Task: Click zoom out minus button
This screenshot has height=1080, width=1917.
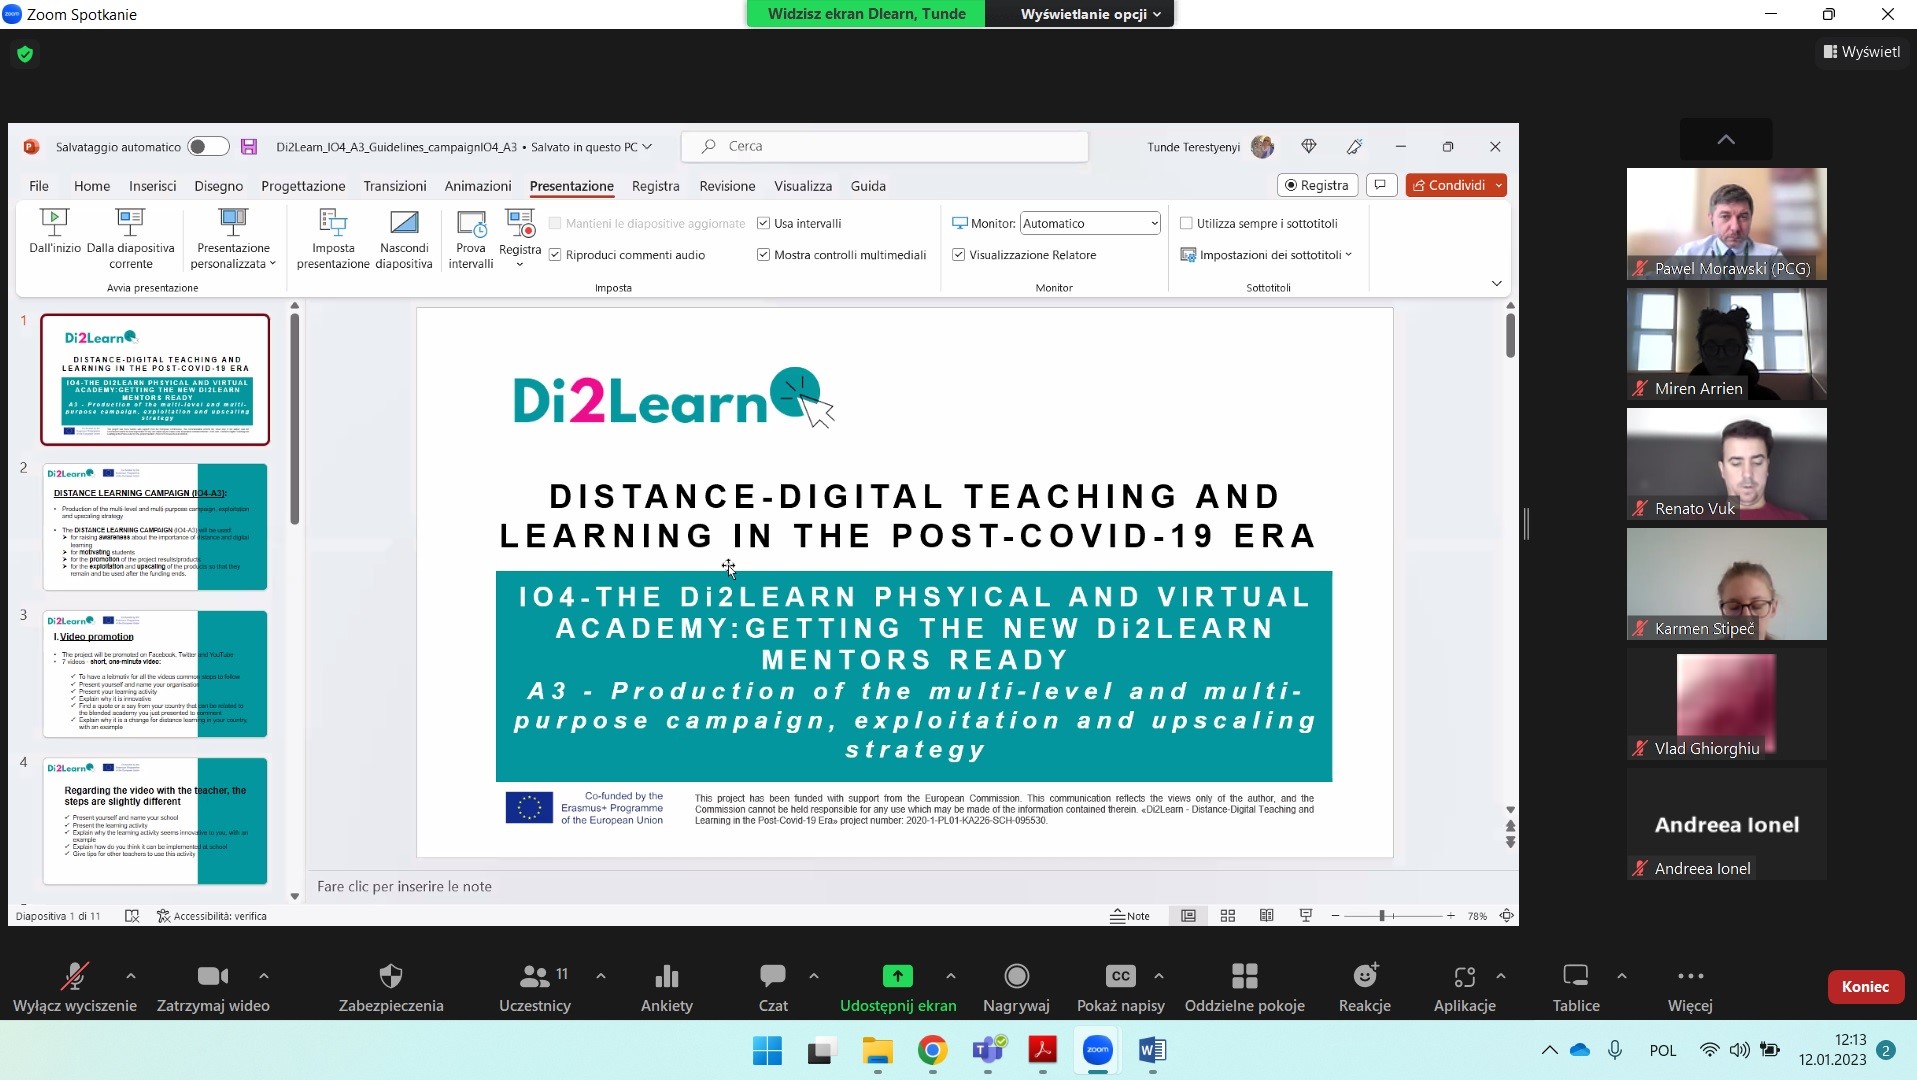Action: click(1335, 916)
